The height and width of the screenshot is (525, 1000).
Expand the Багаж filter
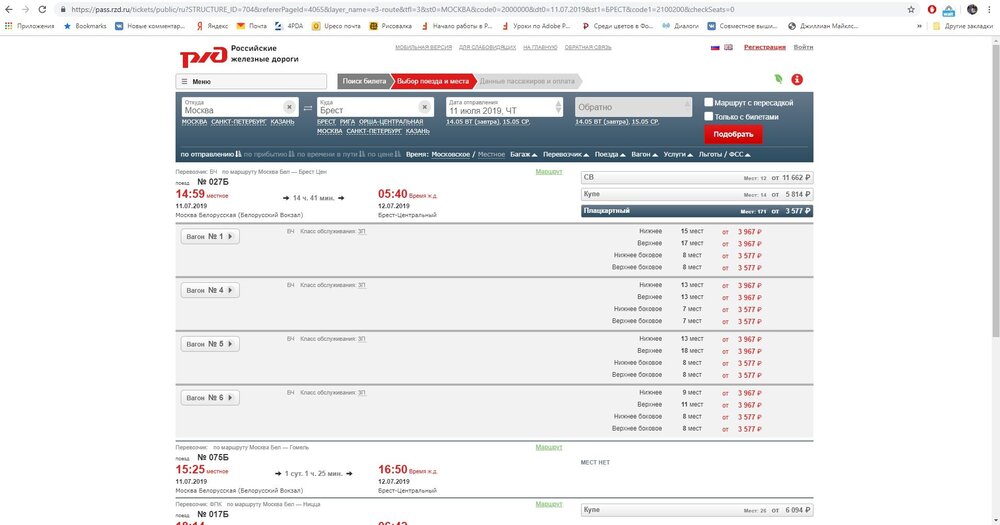pyautogui.click(x=524, y=154)
